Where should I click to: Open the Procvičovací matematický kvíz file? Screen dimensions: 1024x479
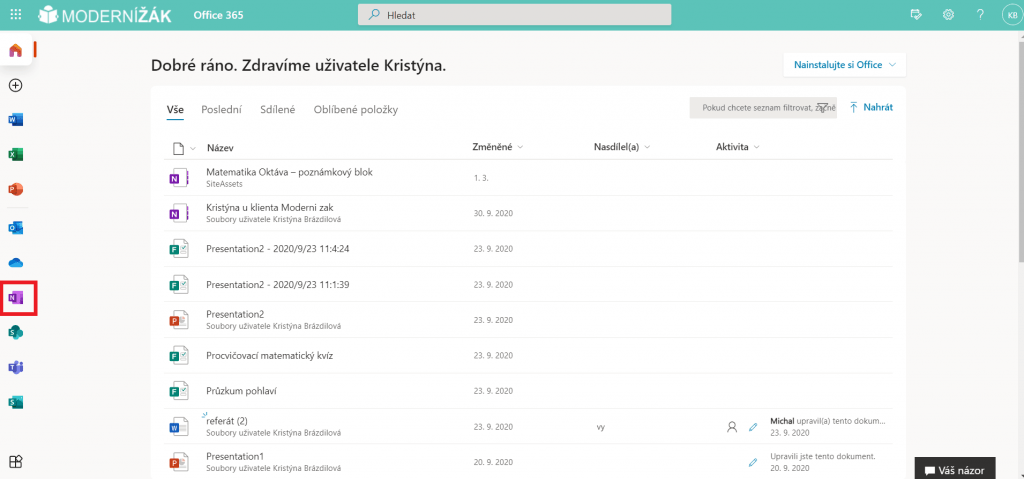[x=270, y=355]
